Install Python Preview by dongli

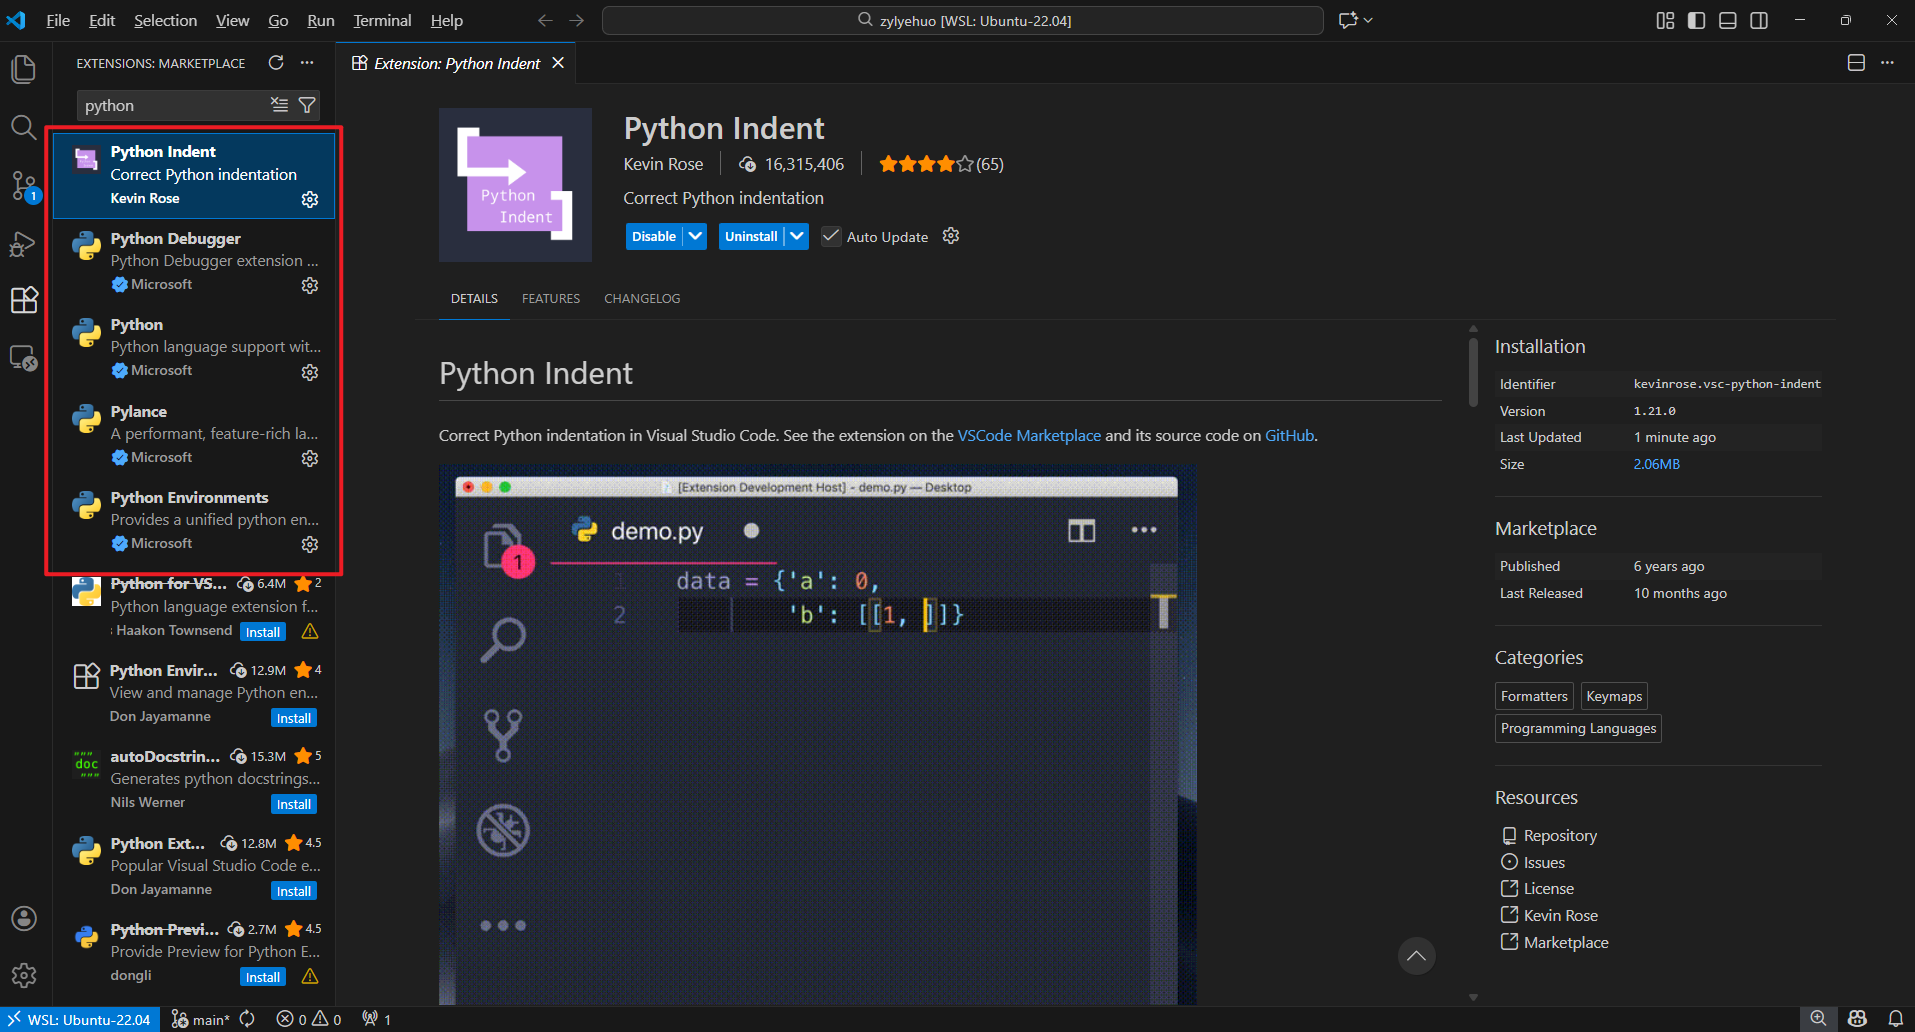(263, 977)
